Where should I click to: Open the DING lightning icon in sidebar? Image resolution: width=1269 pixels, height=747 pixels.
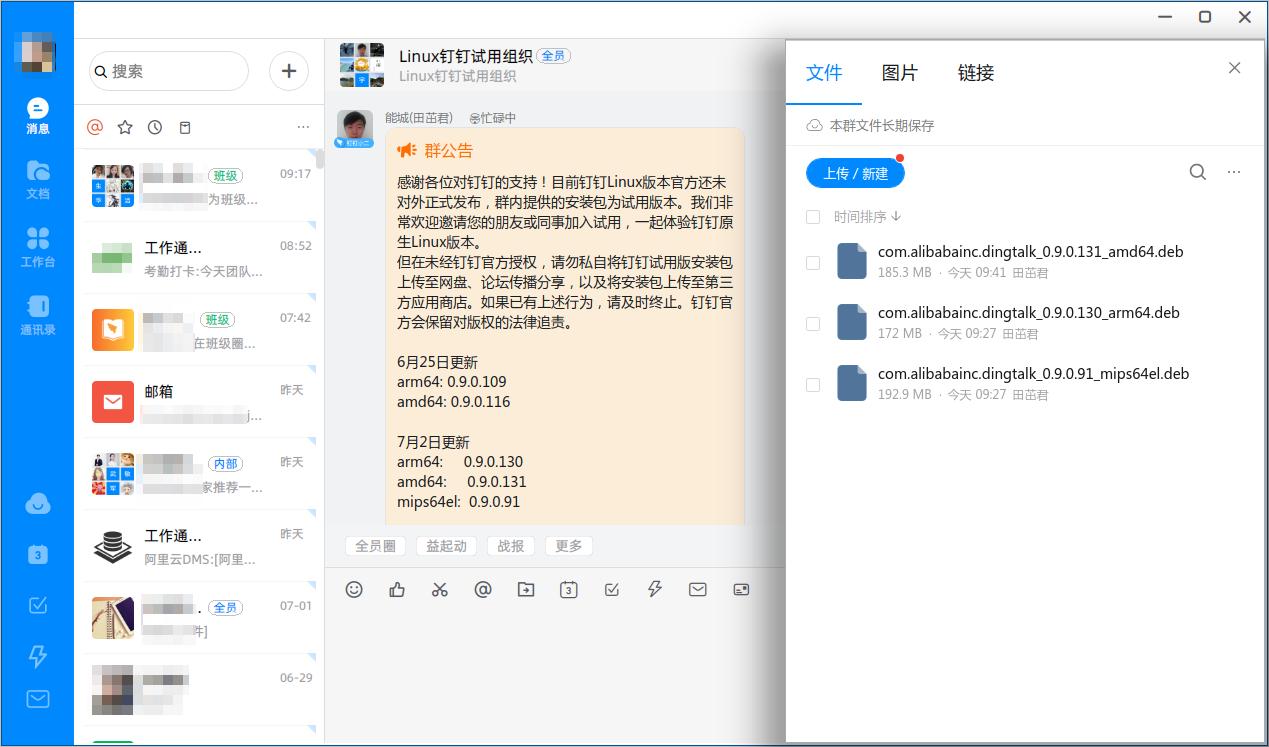pyautogui.click(x=38, y=656)
